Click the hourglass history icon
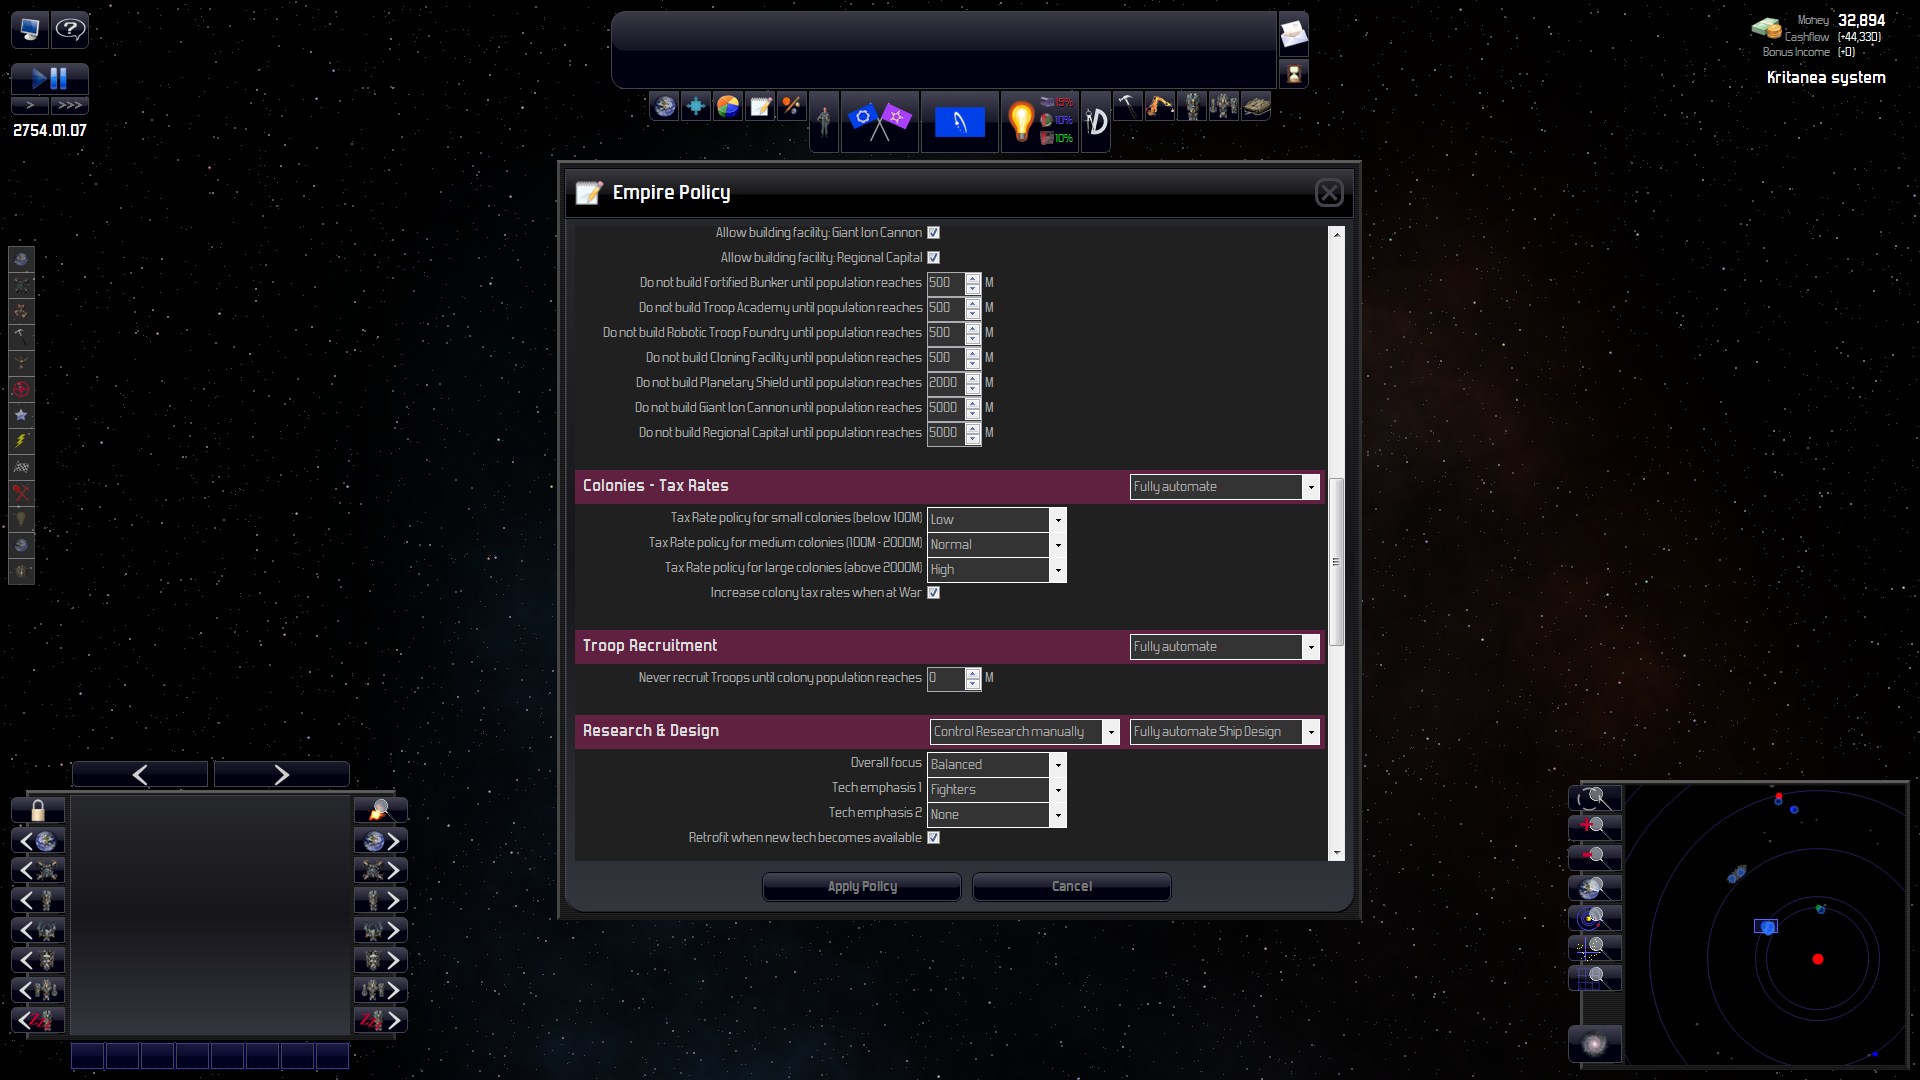Image resolution: width=1920 pixels, height=1080 pixels. point(1293,74)
